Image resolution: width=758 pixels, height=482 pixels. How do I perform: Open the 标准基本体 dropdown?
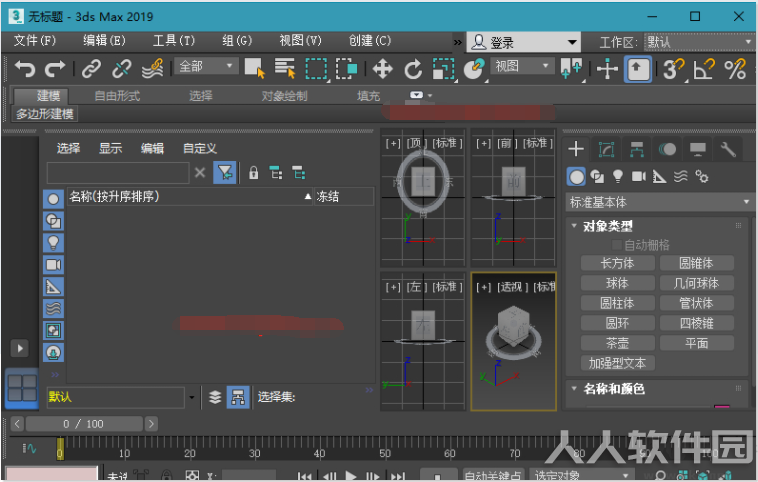tap(659, 202)
